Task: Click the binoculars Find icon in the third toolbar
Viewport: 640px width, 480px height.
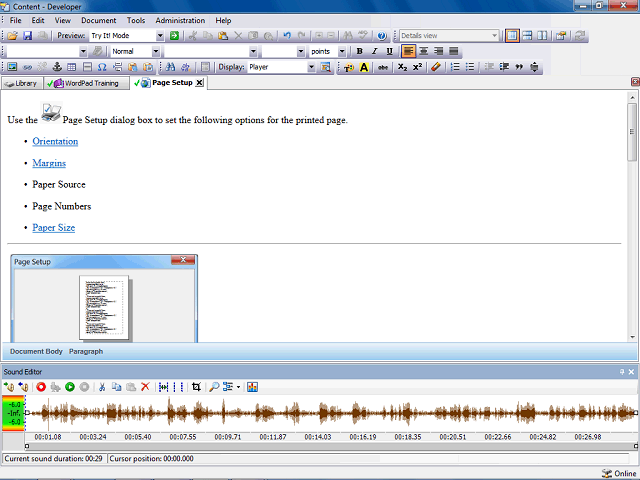Action: click(171, 67)
